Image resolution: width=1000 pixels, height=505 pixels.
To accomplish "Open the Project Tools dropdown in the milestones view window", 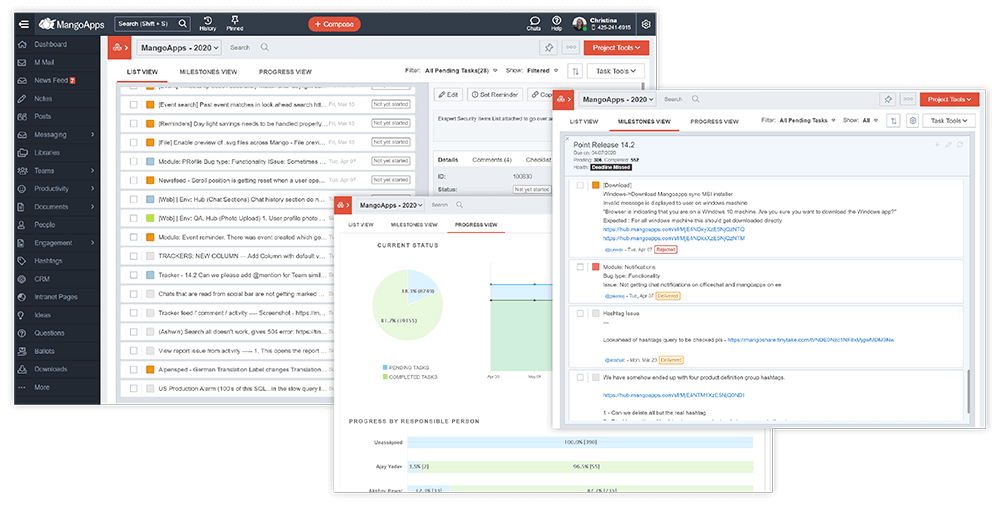I will (950, 99).
